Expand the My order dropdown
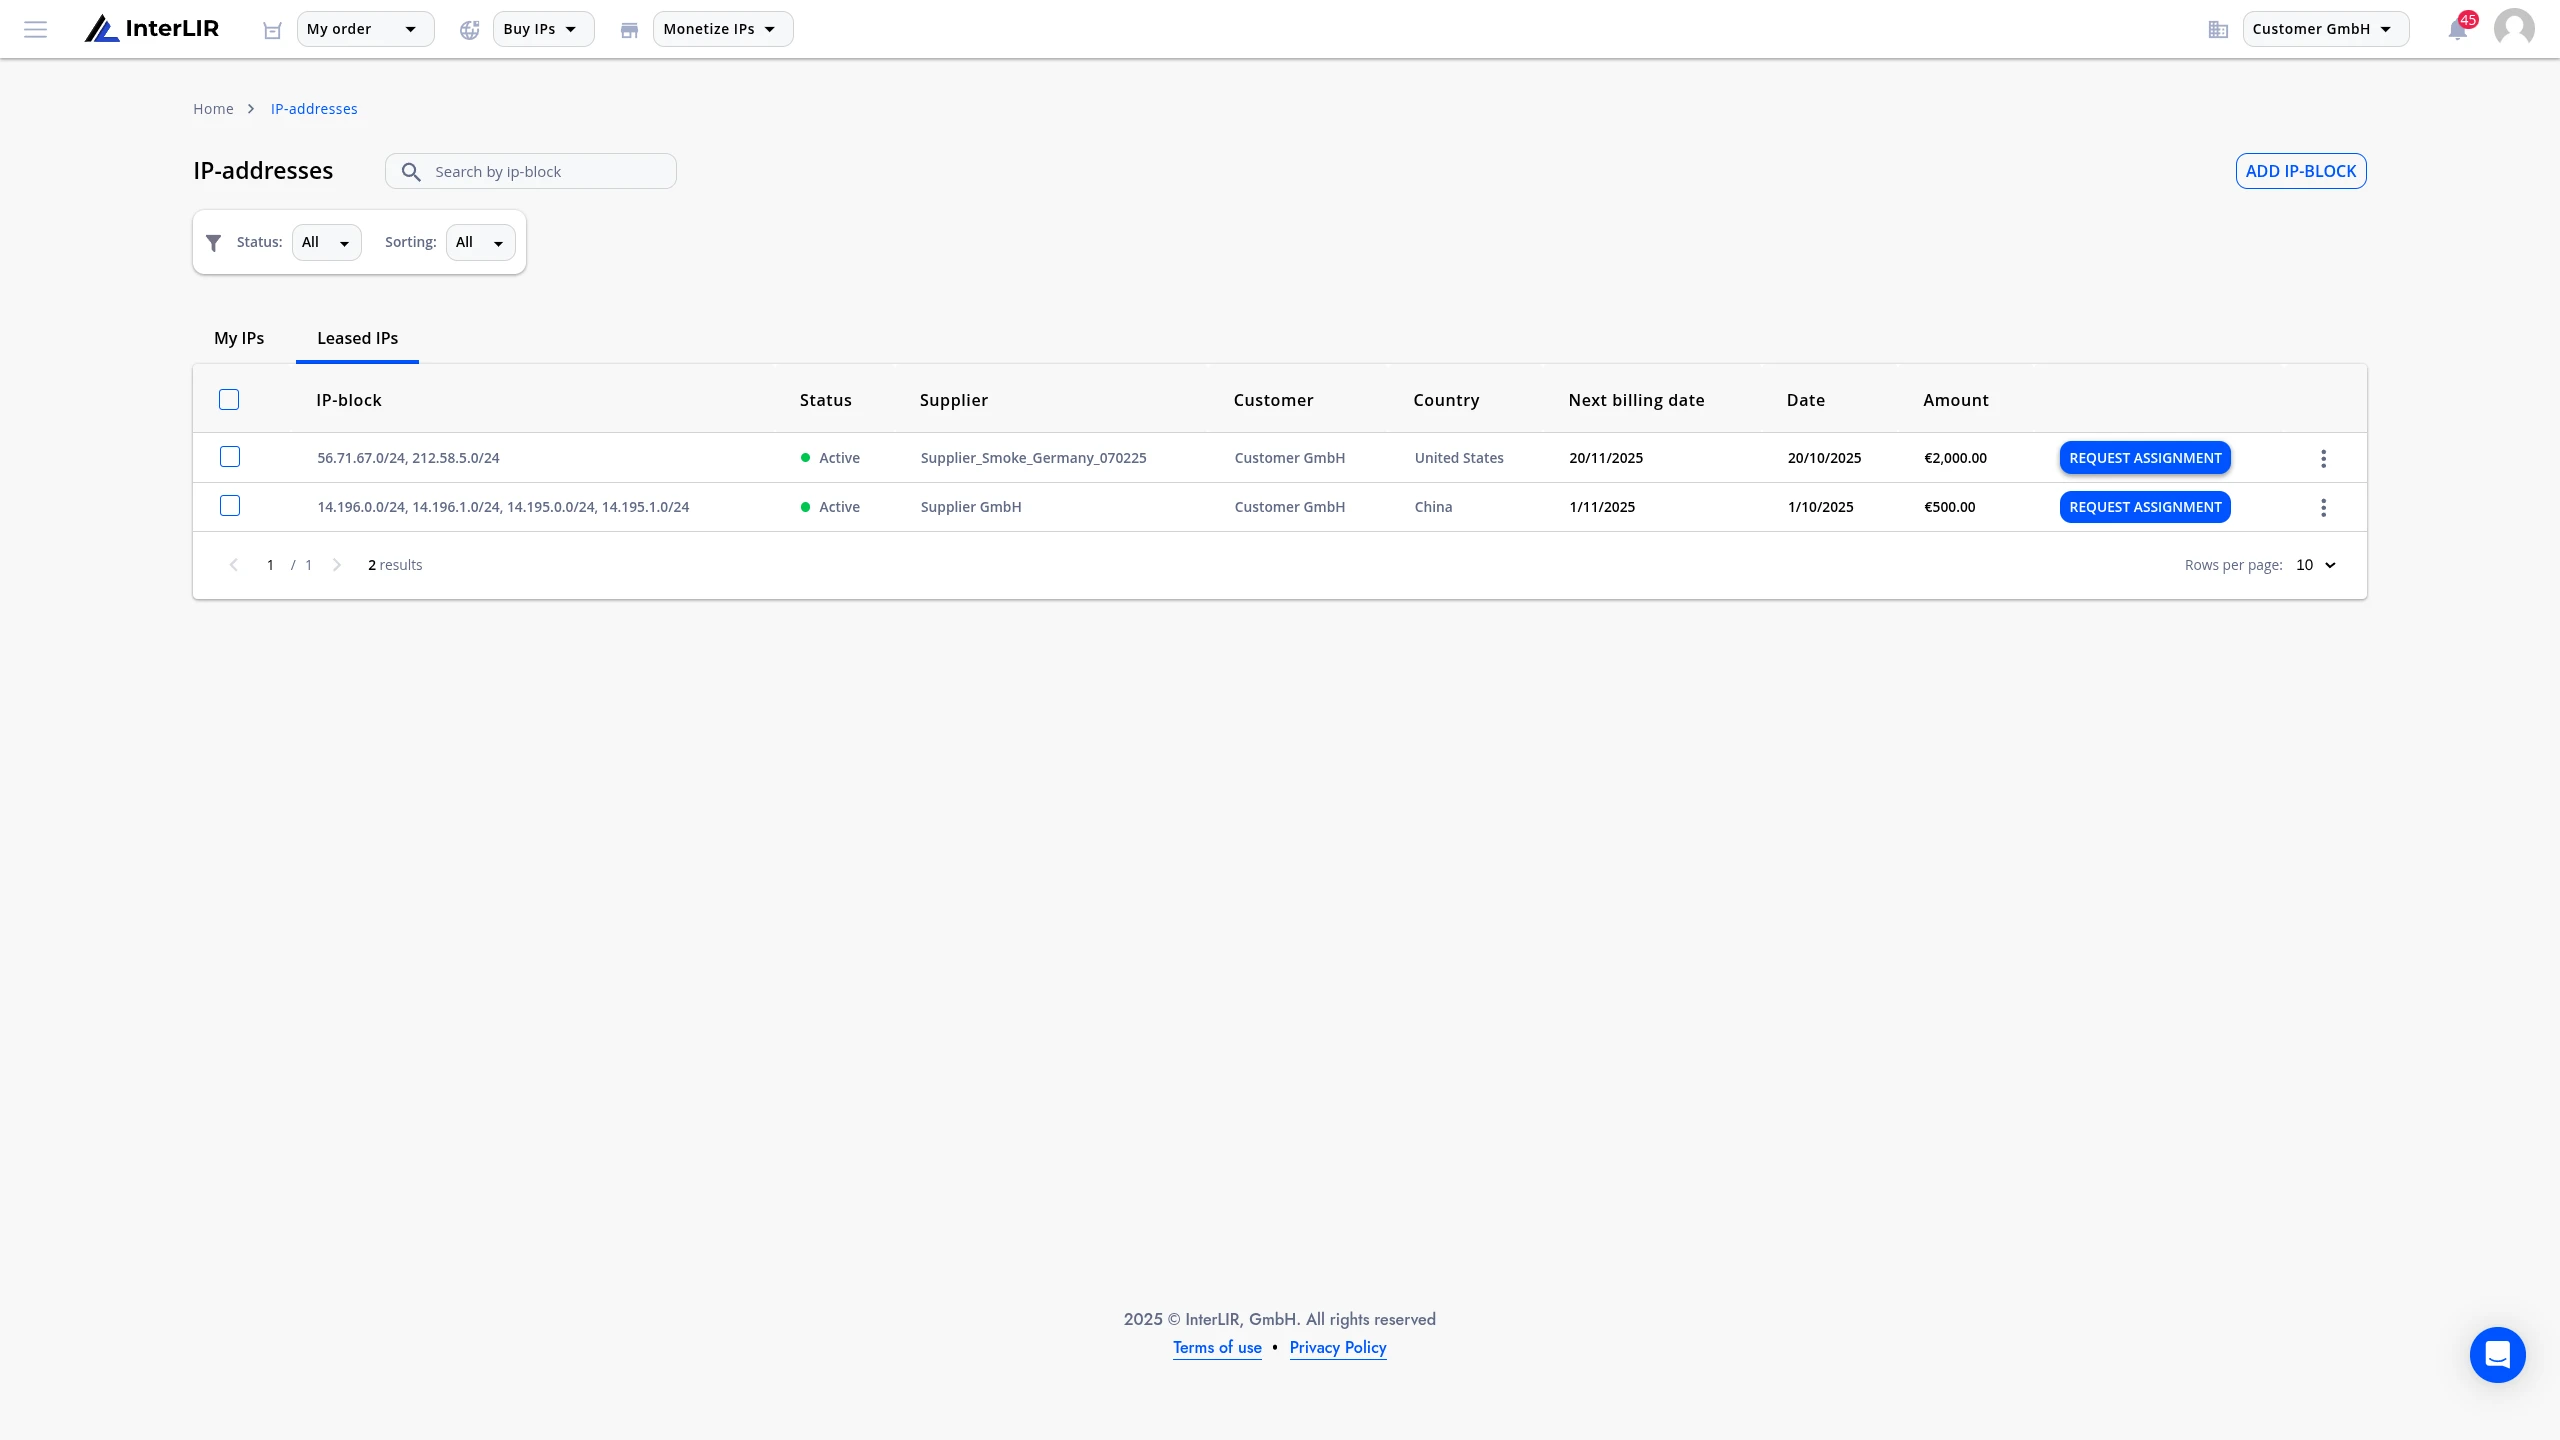The image size is (2560, 1440). [x=365, y=29]
